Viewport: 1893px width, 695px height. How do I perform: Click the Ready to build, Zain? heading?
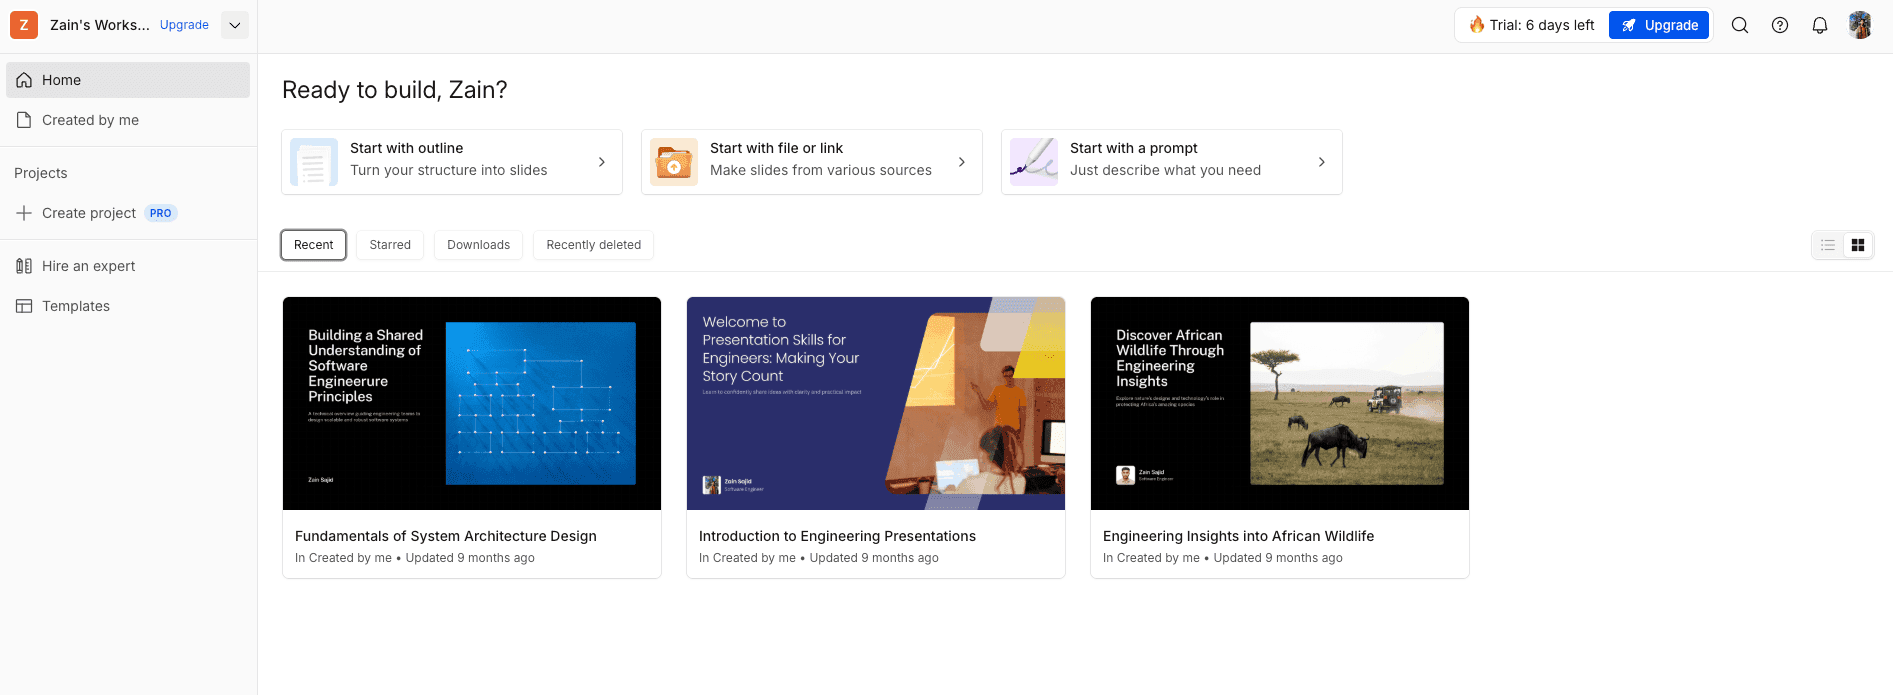tap(395, 90)
